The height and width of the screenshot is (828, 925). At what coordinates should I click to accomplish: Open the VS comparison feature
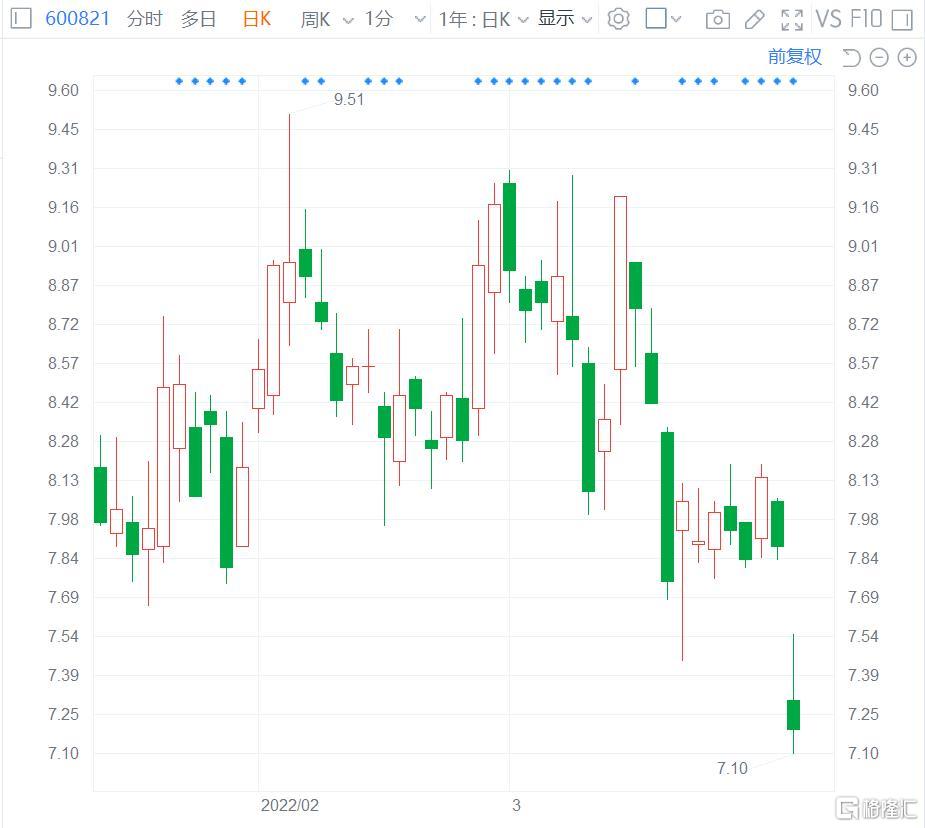829,19
